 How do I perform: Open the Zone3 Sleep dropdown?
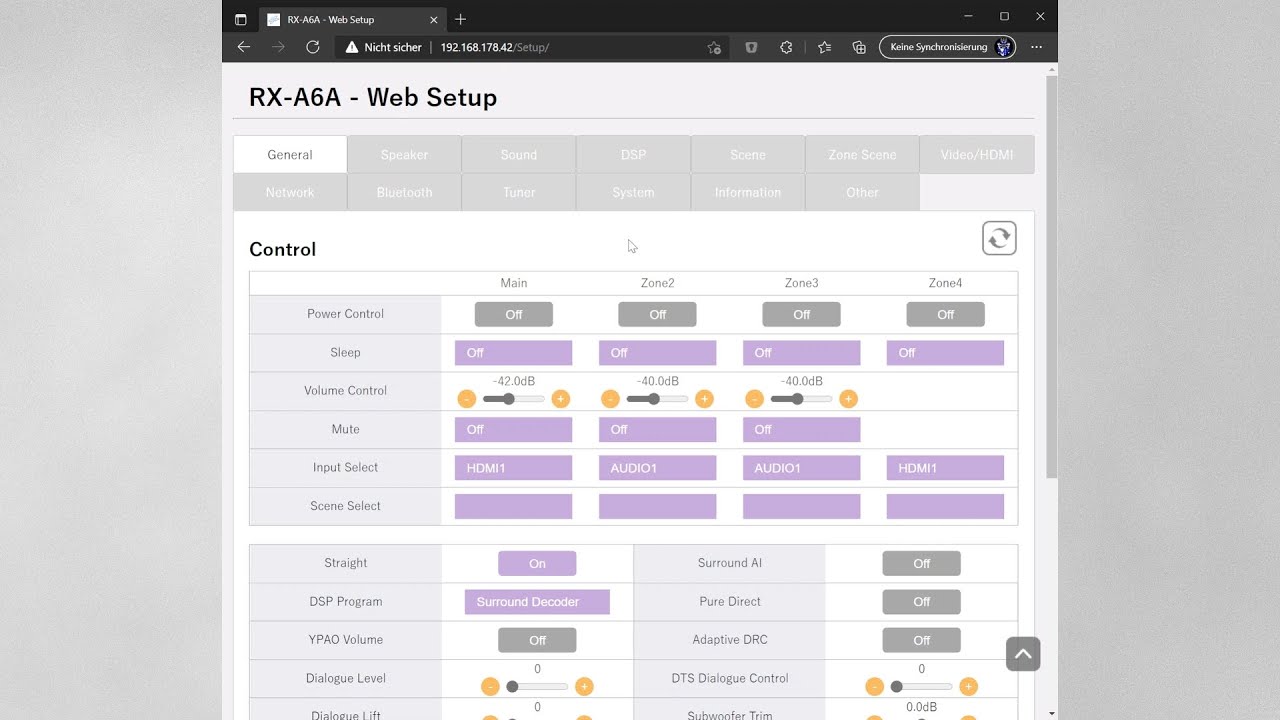coord(802,352)
